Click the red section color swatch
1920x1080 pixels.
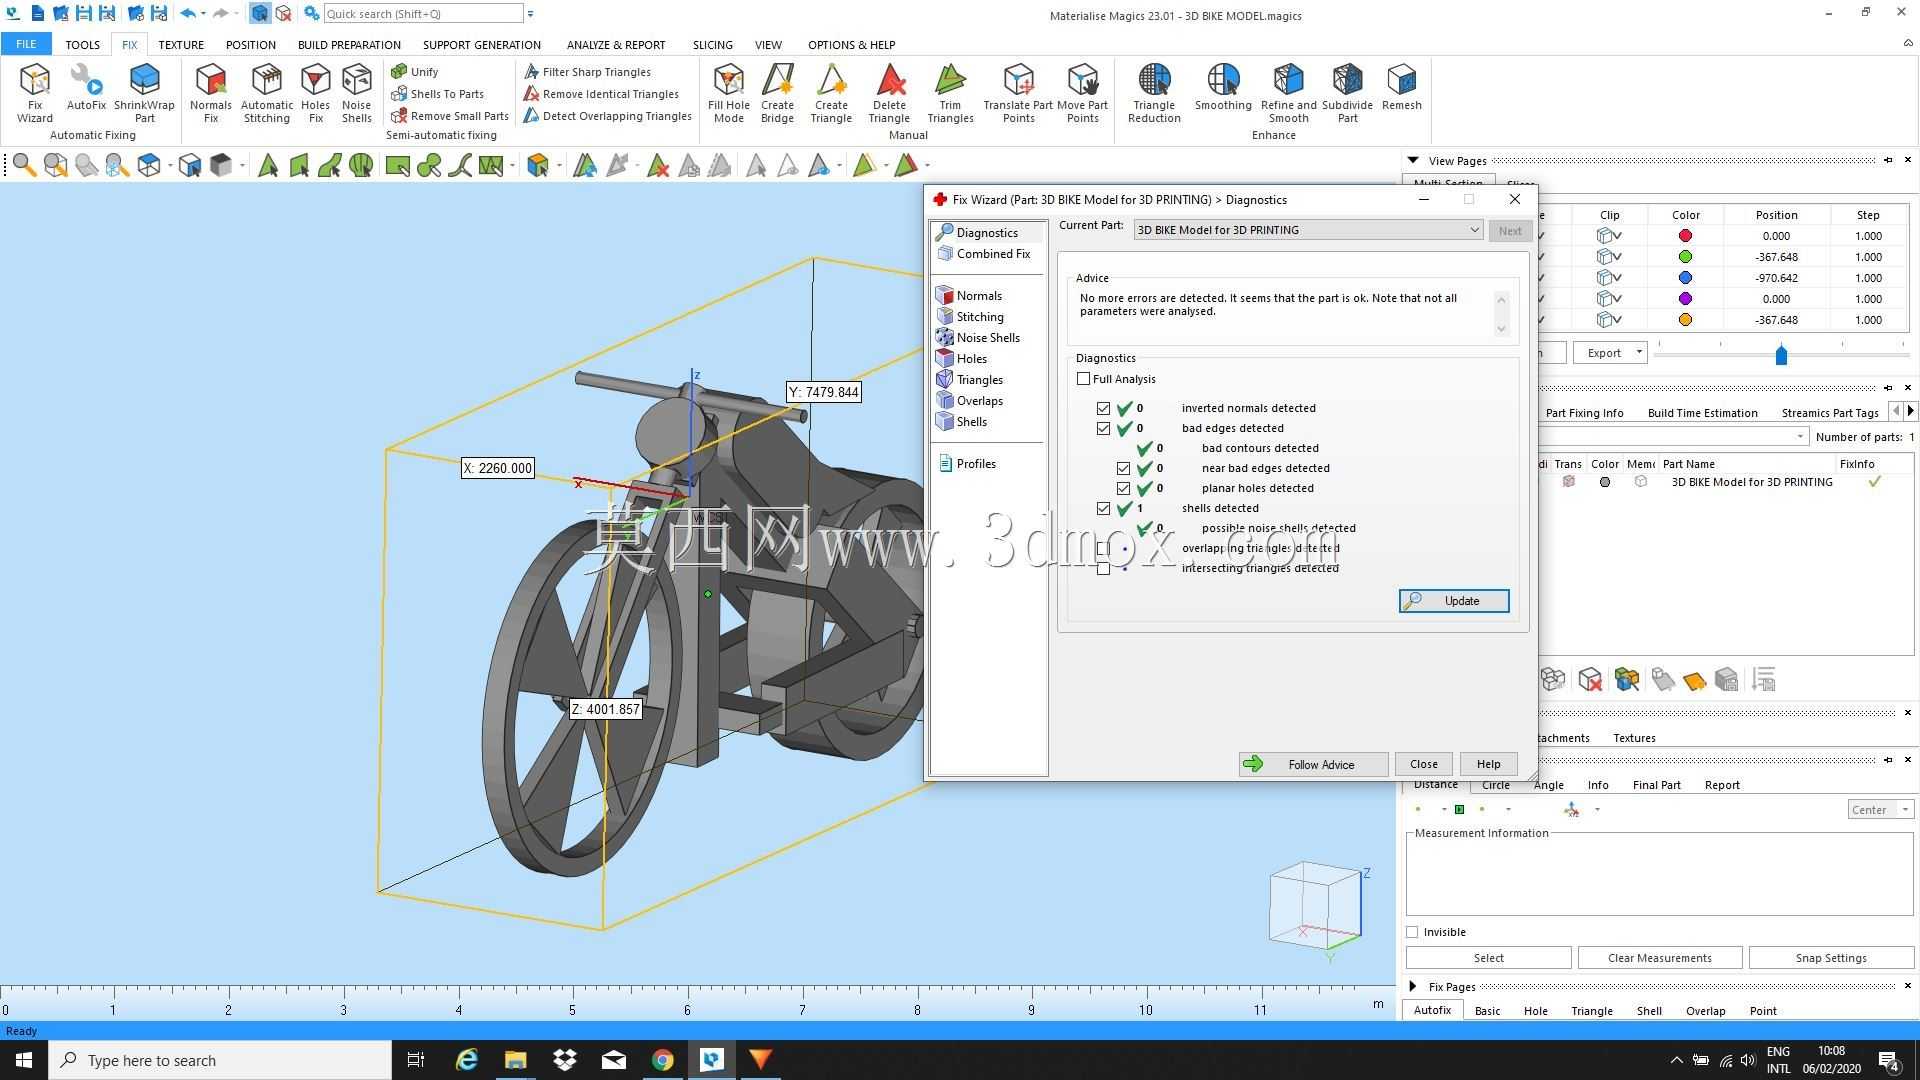(1685, 236)
